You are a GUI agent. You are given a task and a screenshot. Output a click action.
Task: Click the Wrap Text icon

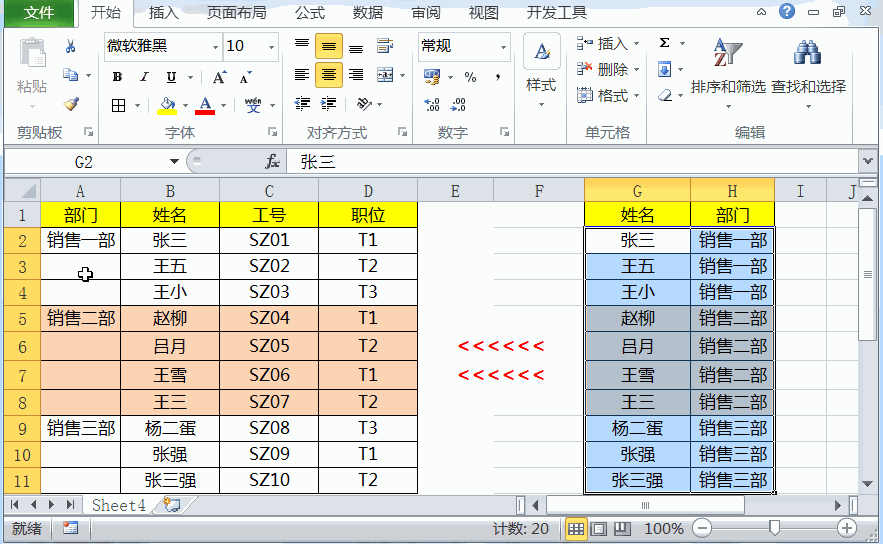(x=385, y=46)
